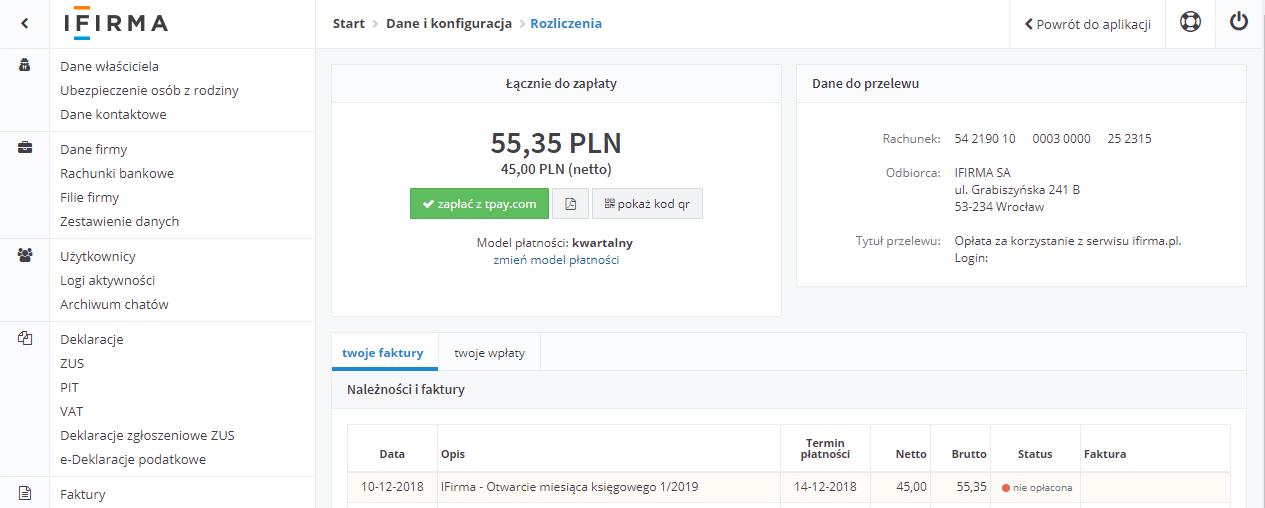Open Dane właściciela menu item
The image size is (1265, 508).
coord(109,66)
